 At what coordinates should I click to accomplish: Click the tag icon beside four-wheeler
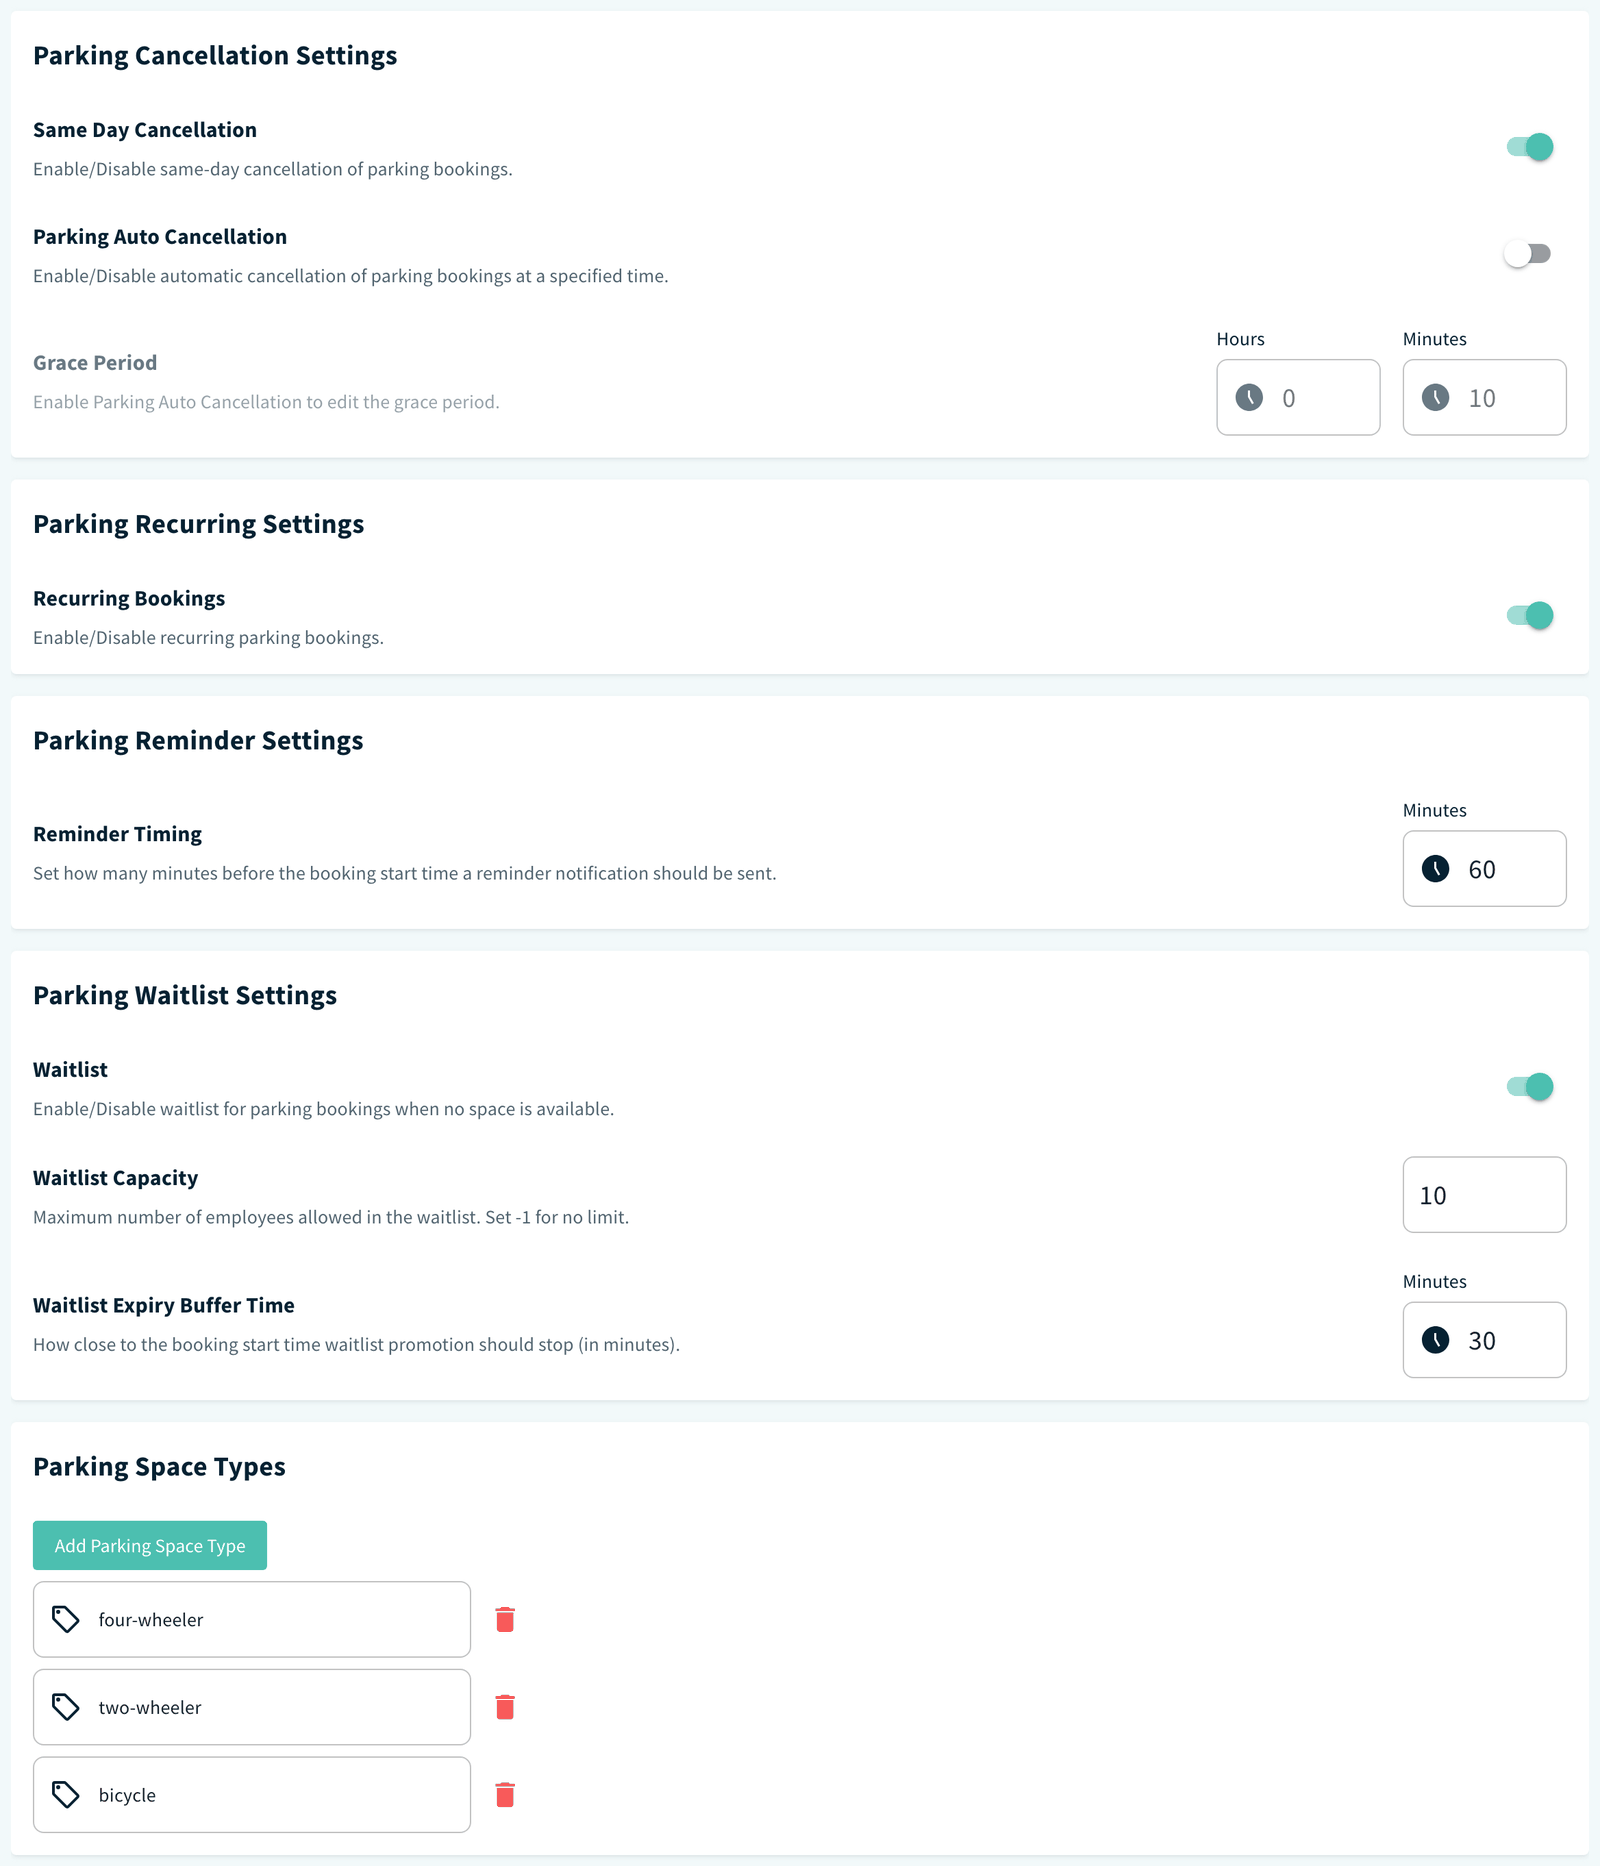point(66,1619)
